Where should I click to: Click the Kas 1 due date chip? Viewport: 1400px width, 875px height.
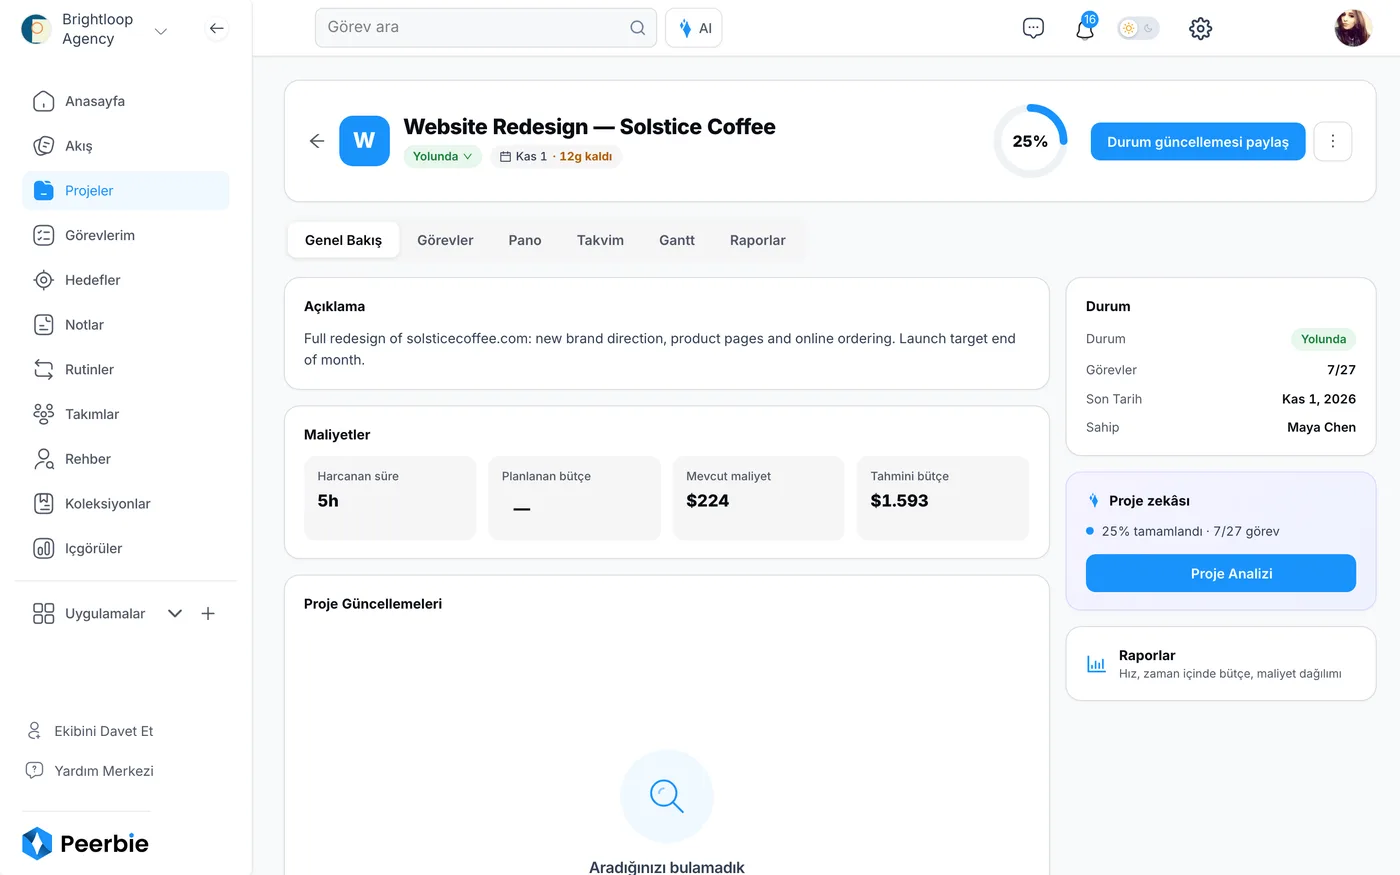point(556,156)
